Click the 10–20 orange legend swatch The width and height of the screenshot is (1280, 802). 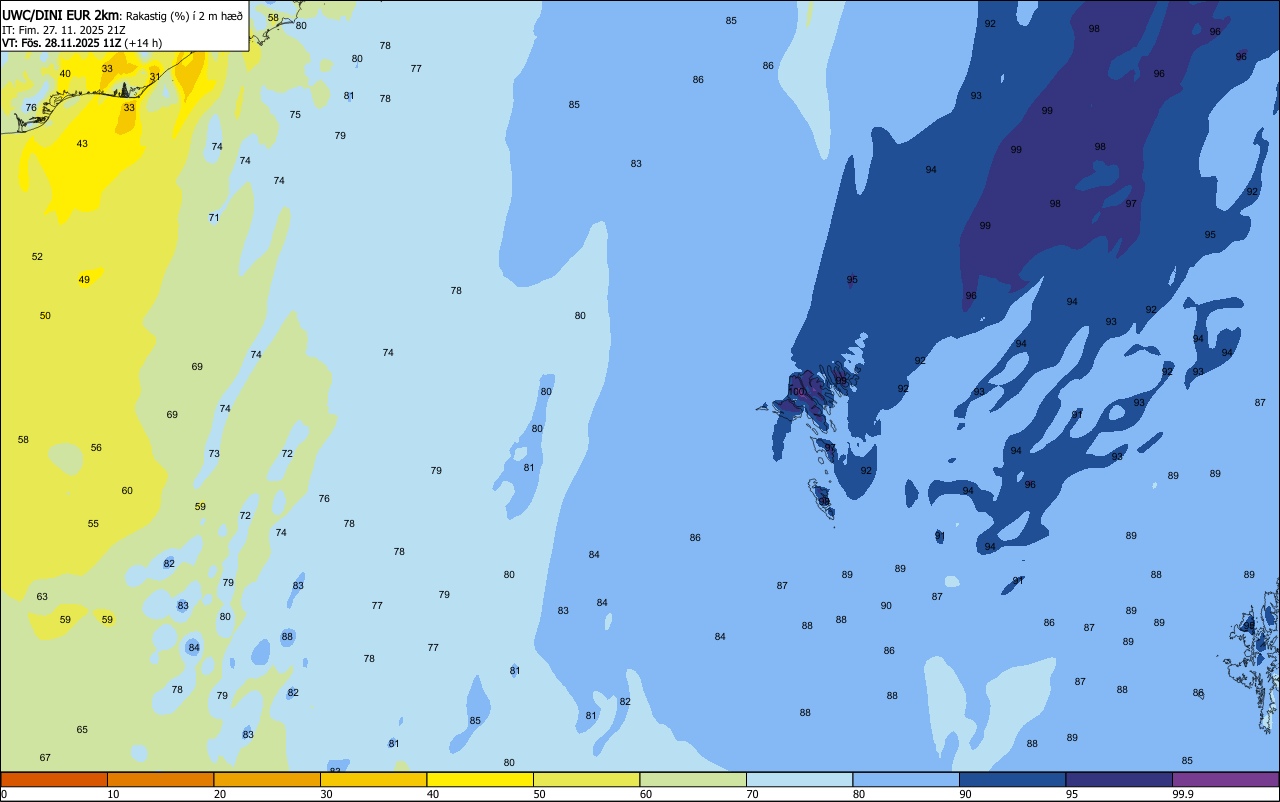coord(160,779)
